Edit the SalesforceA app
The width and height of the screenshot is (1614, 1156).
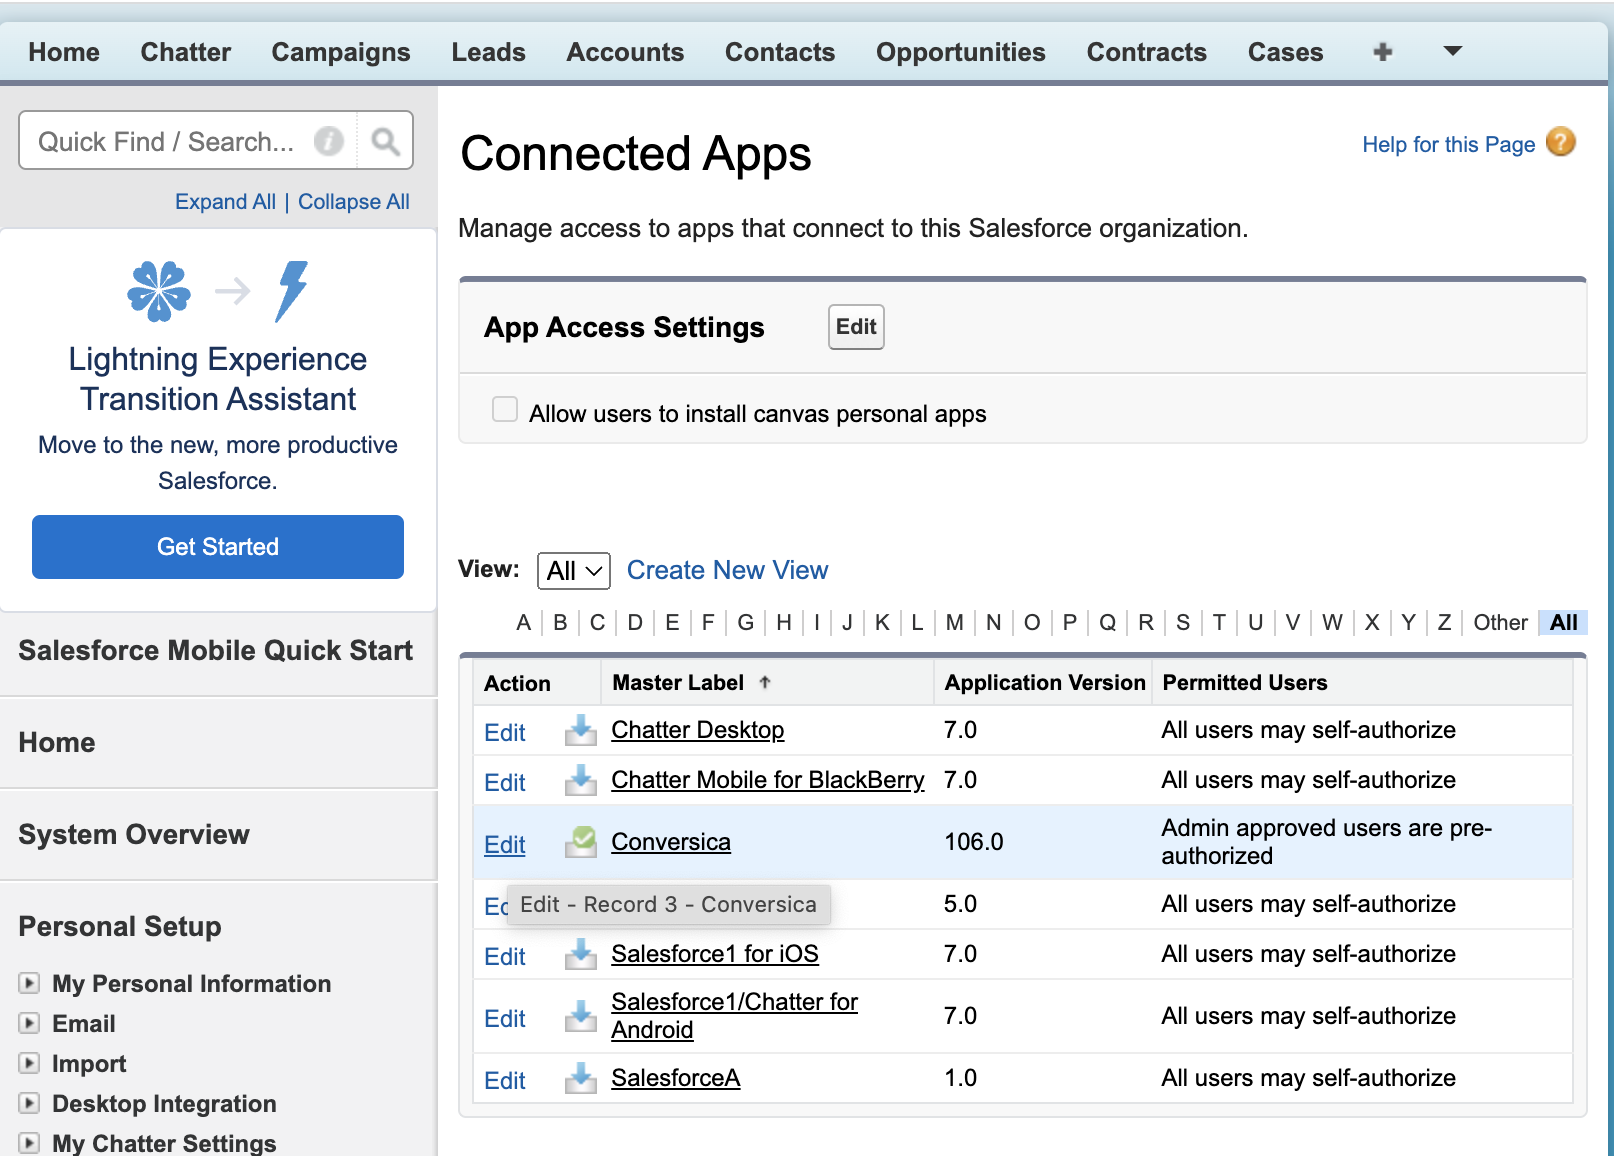click(x=505, y=1081)
